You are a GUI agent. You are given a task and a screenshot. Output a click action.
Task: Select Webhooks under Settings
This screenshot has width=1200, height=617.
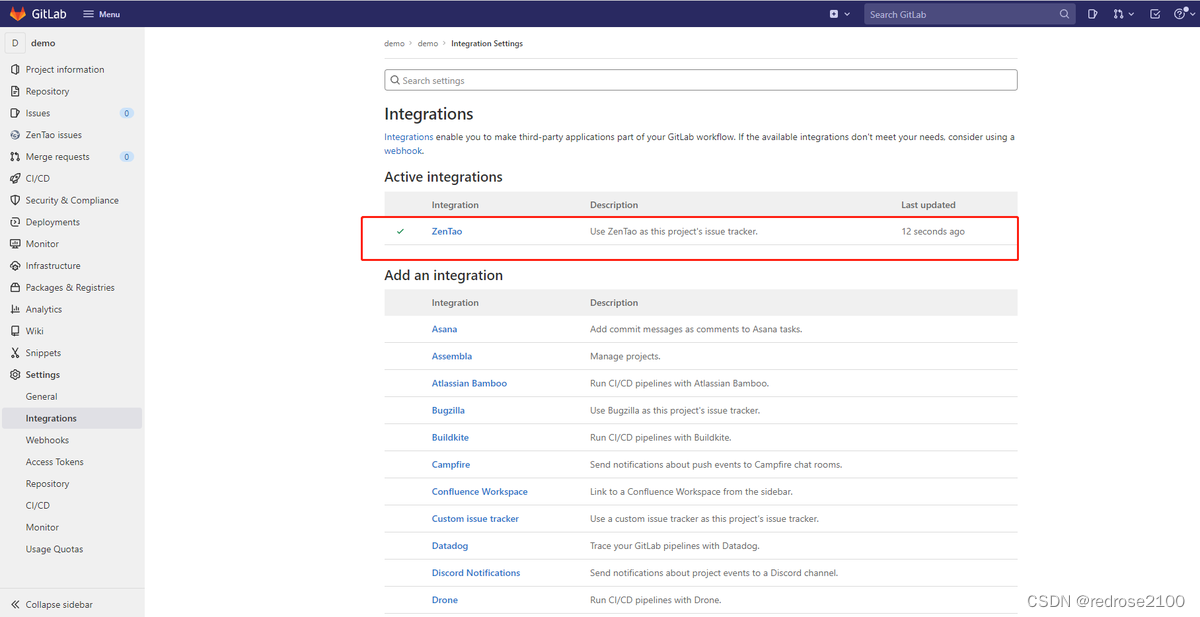tap(47, 440)
